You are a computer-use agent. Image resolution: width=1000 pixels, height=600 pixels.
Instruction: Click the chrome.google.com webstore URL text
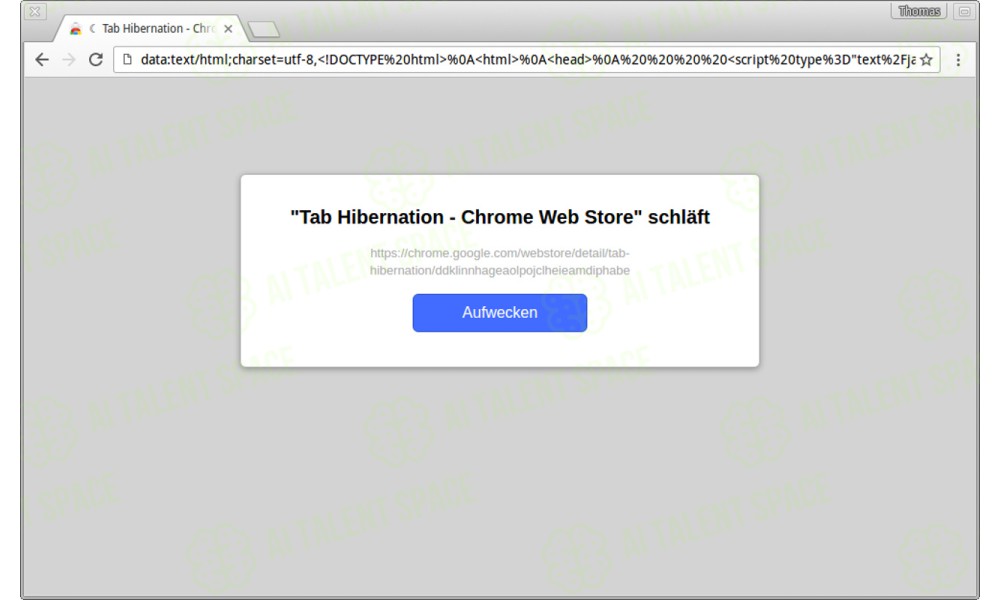499,261
